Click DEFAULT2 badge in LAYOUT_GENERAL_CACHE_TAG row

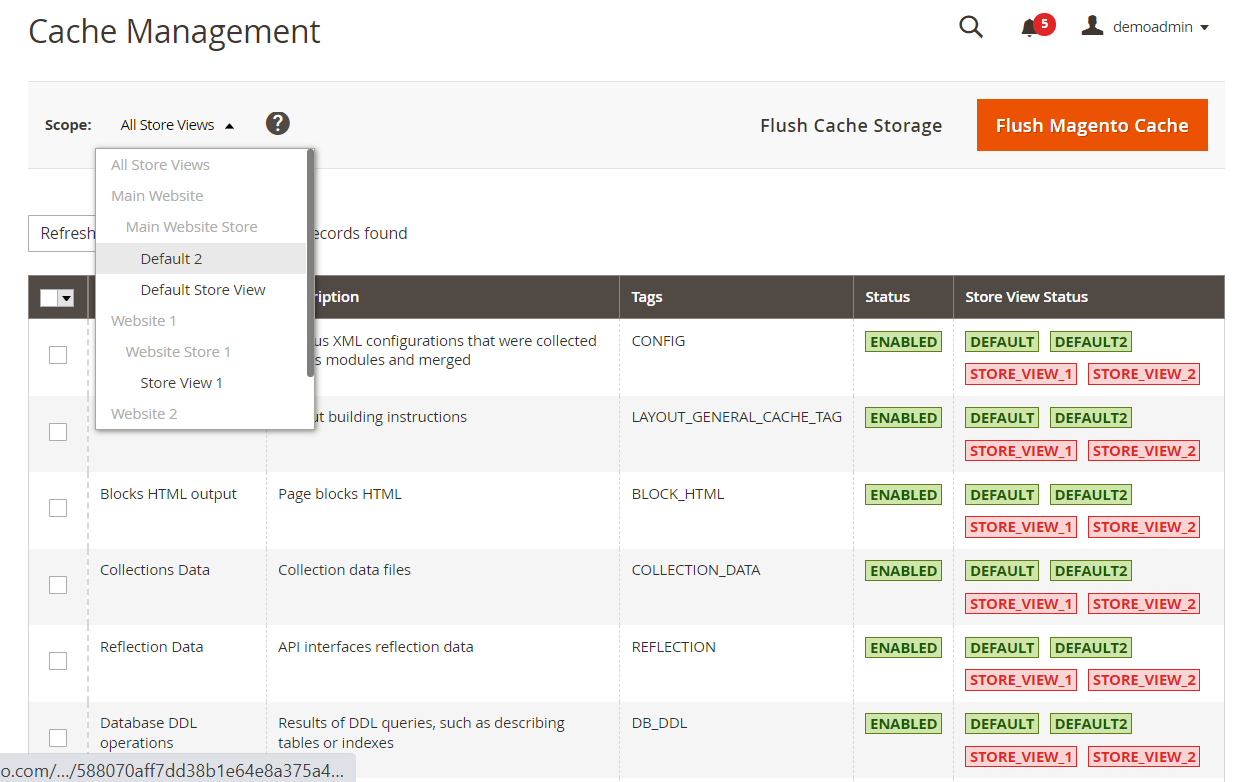(x=1091, y=418)
